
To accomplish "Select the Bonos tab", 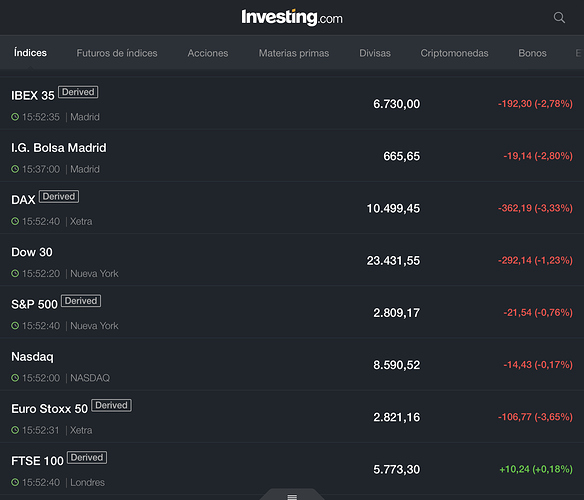I will (x=532, y=53).
